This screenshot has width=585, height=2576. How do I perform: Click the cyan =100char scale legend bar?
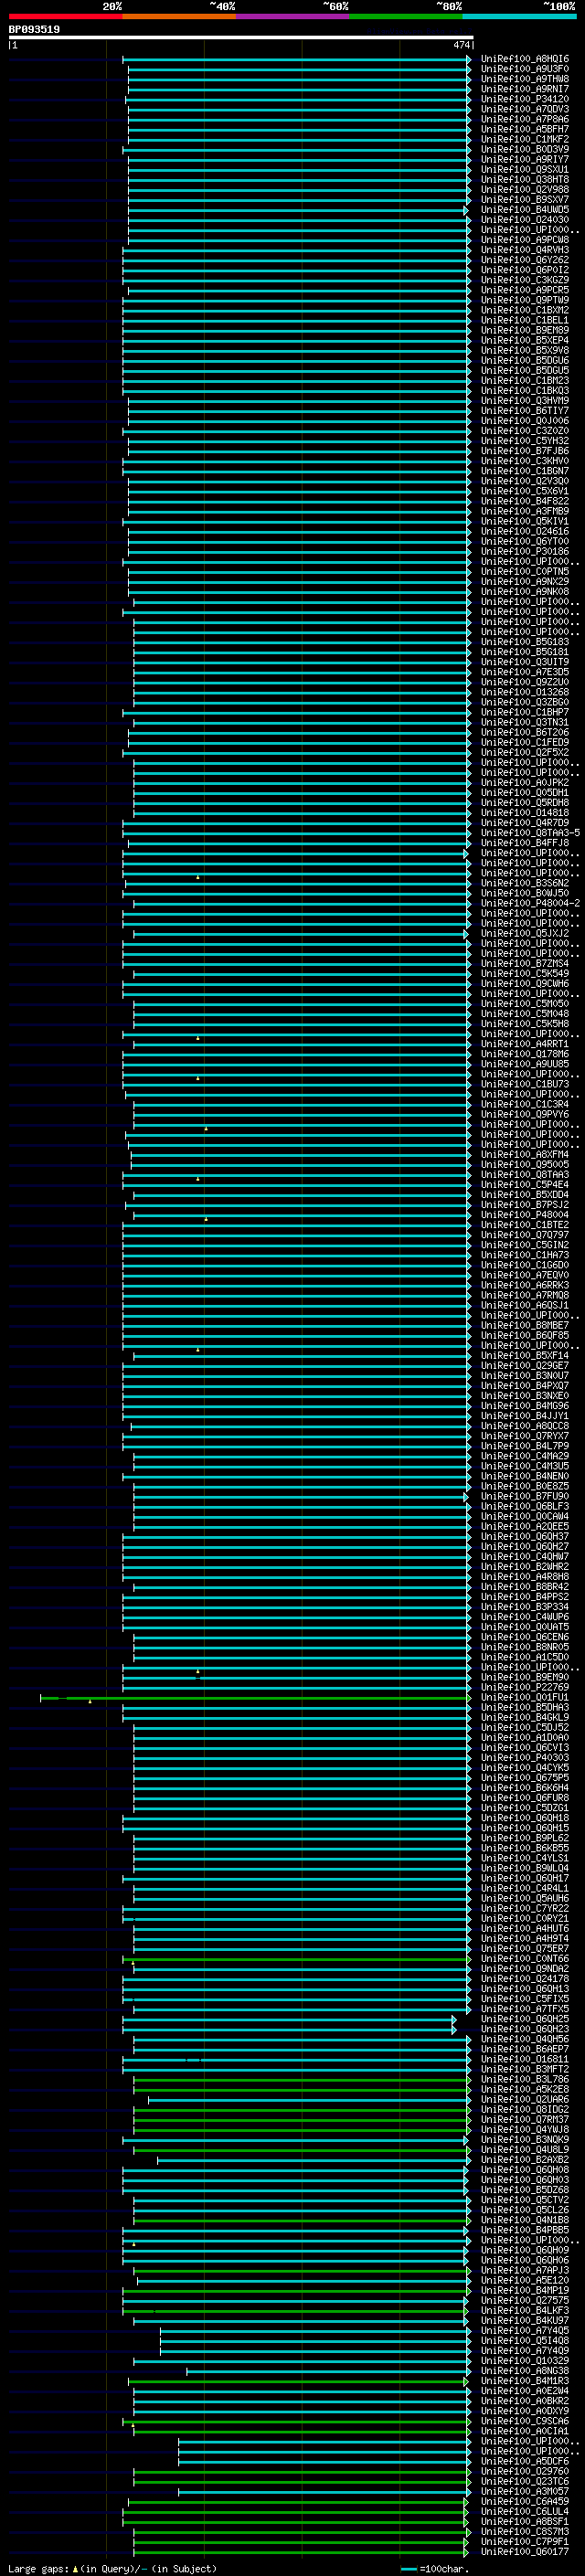click(x=408, y=2569)
